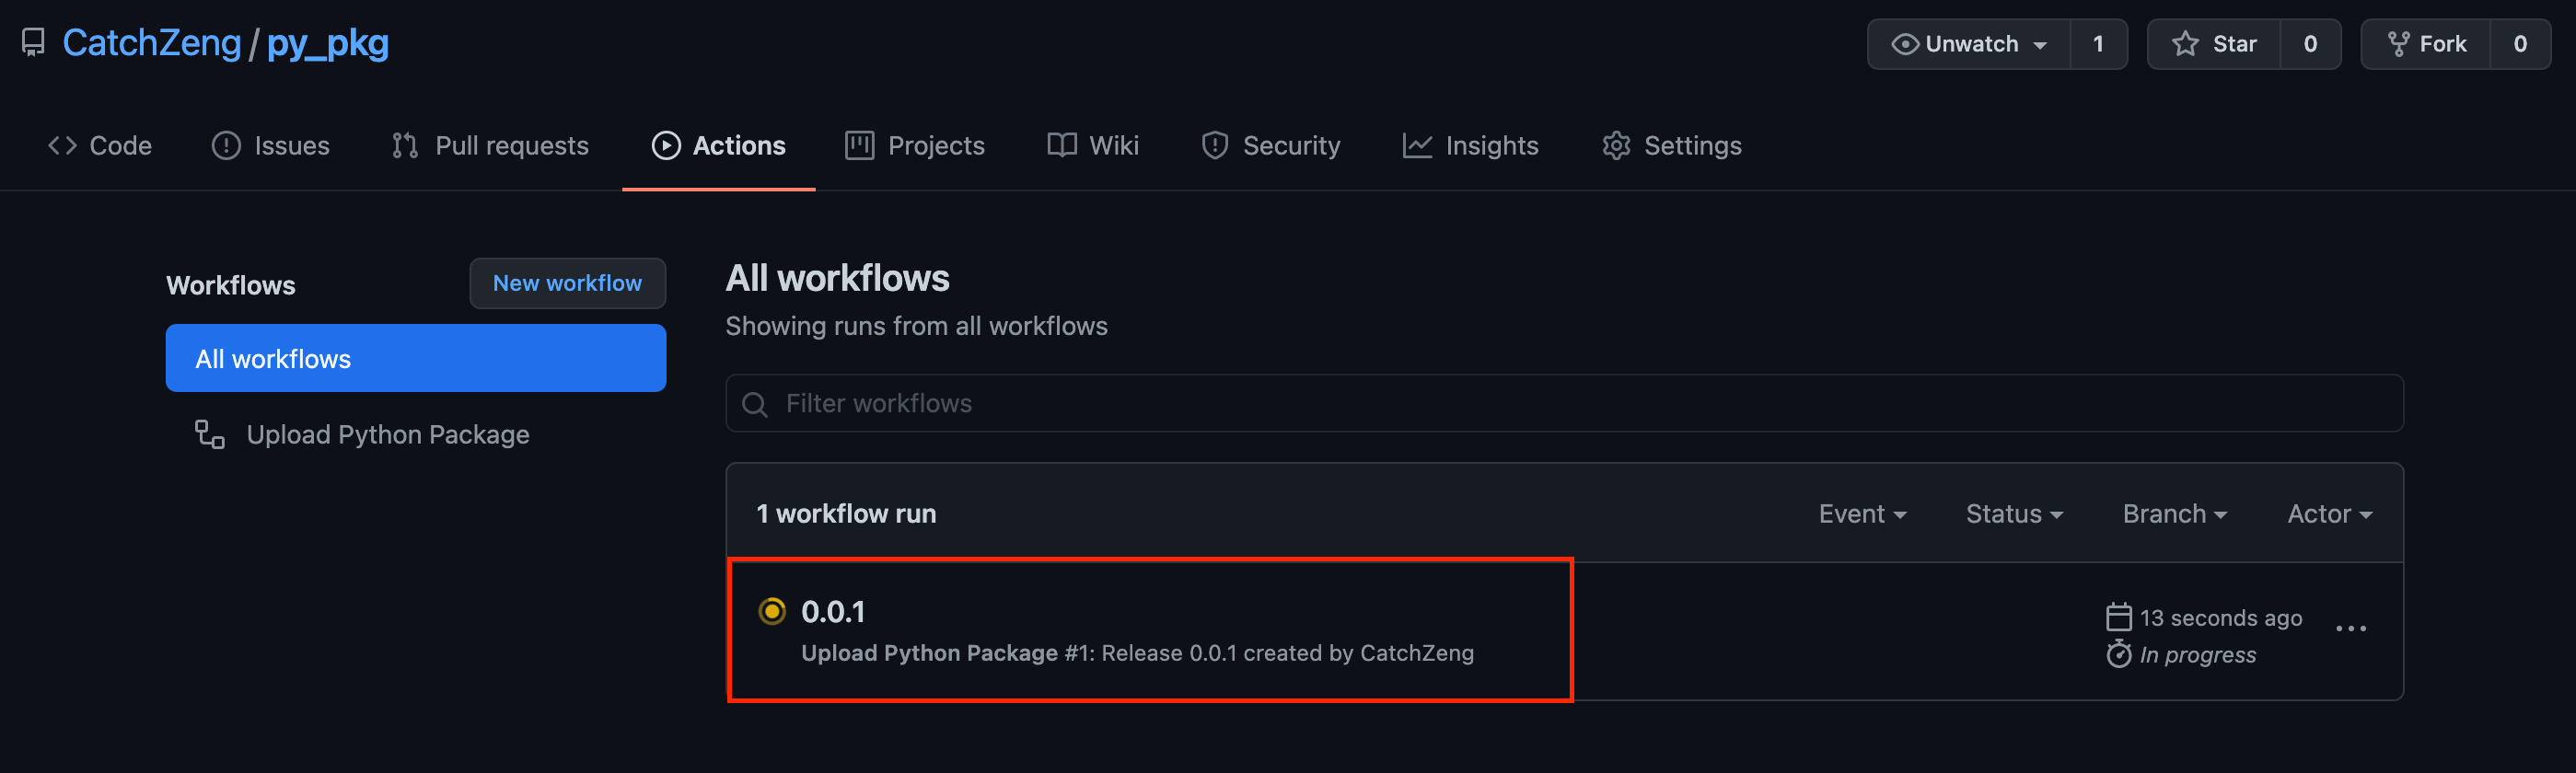Switch to the Code tab
Viewport: 2576px width, 773px height.
coord(100,146)
